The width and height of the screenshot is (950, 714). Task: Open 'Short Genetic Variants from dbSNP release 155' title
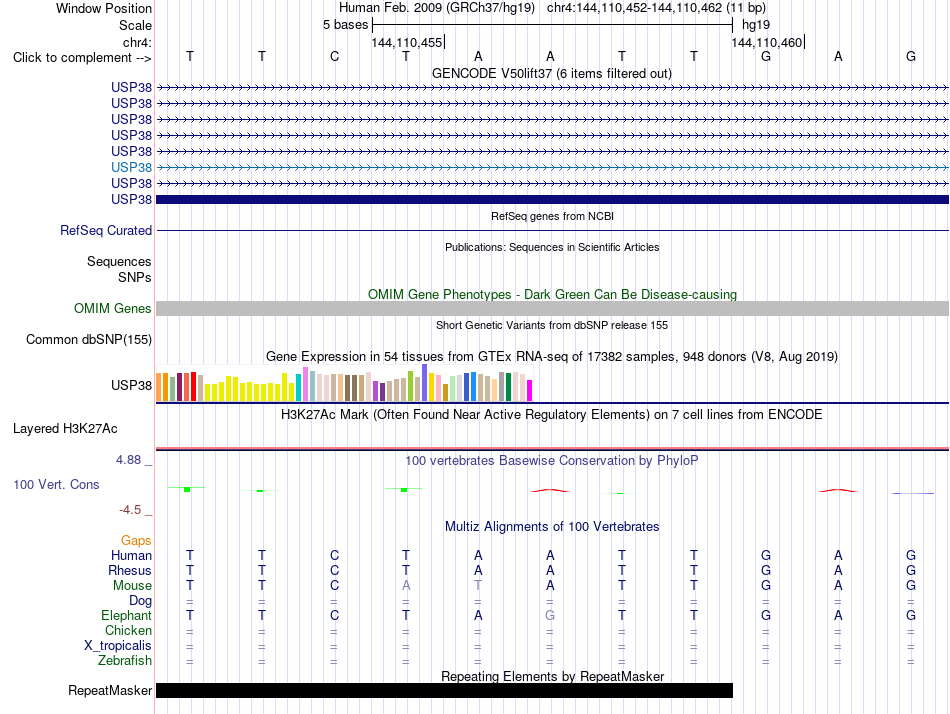click(552, 325)
